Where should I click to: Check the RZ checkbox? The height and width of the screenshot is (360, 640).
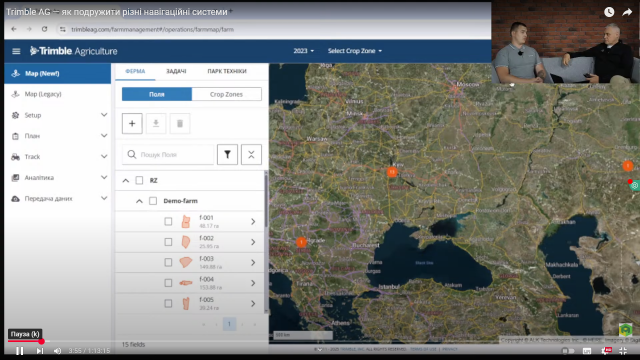[139, 180]
